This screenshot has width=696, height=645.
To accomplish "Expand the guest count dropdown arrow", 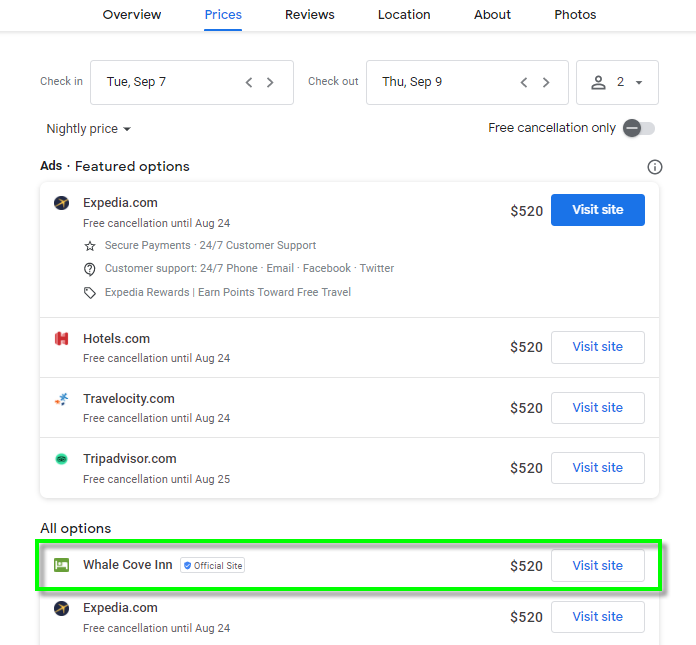I will click(639, 82).
